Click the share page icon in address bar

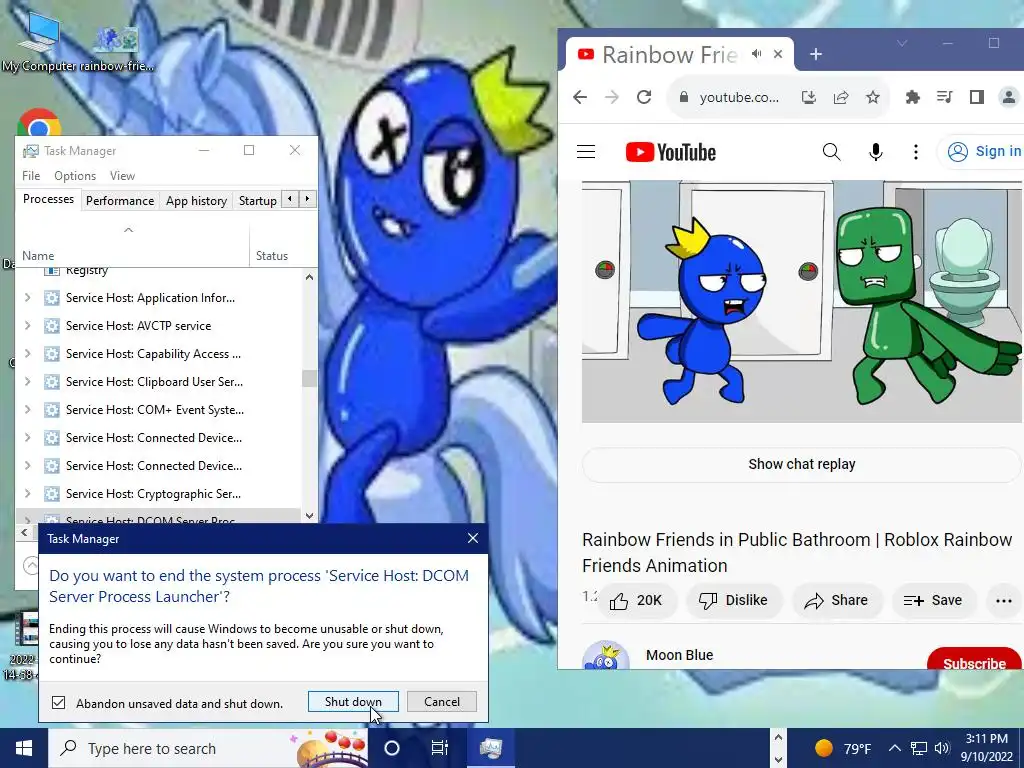click(x=840, y=97)
